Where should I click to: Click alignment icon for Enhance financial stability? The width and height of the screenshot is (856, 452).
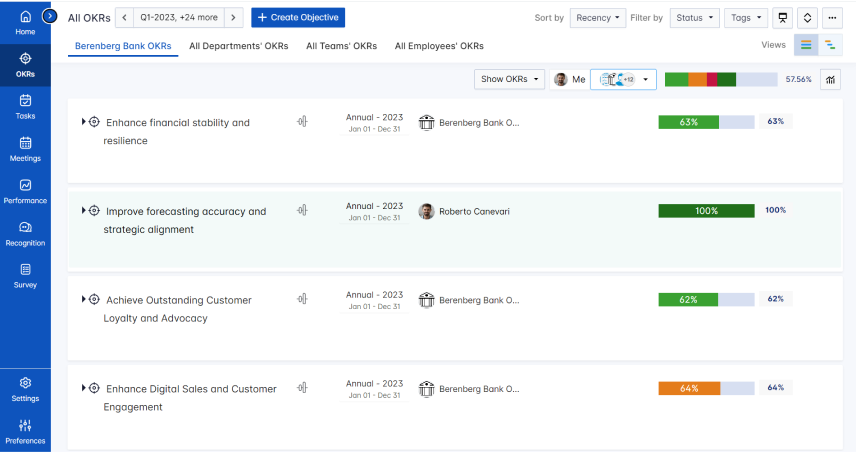(302, 122)
